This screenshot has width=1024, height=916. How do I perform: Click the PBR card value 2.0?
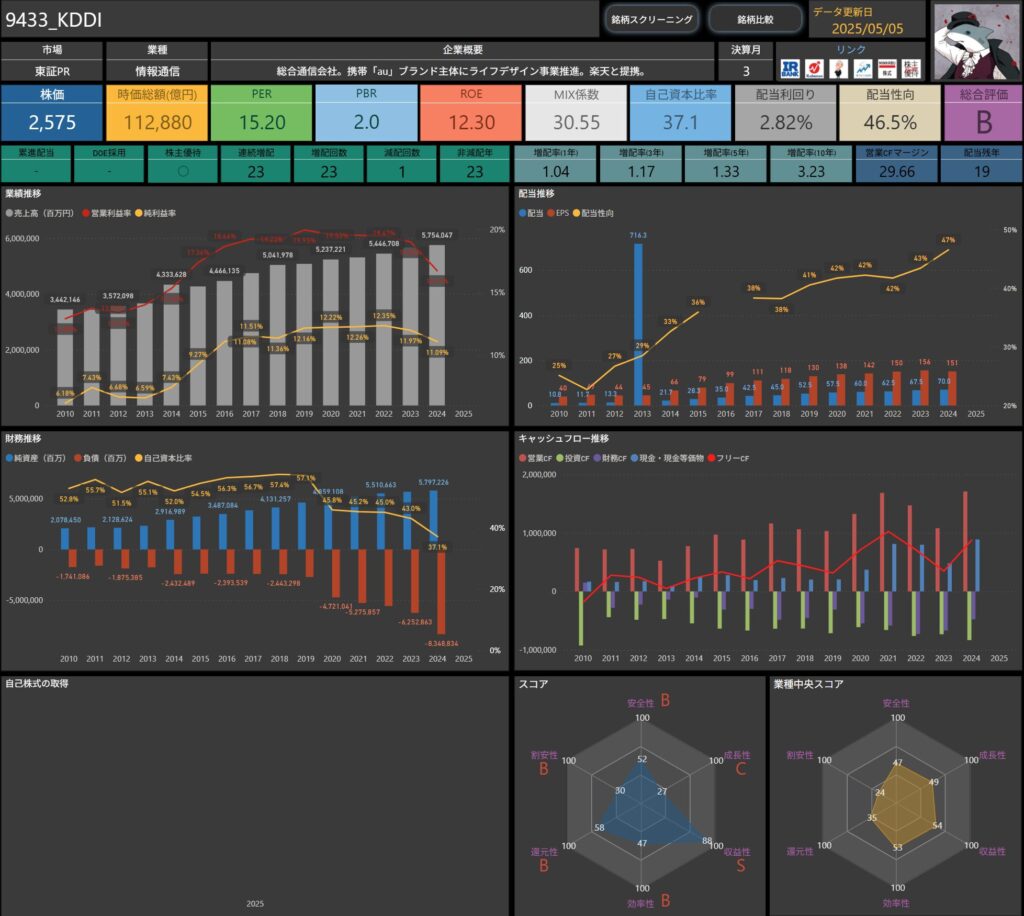[x=366, y=122]
